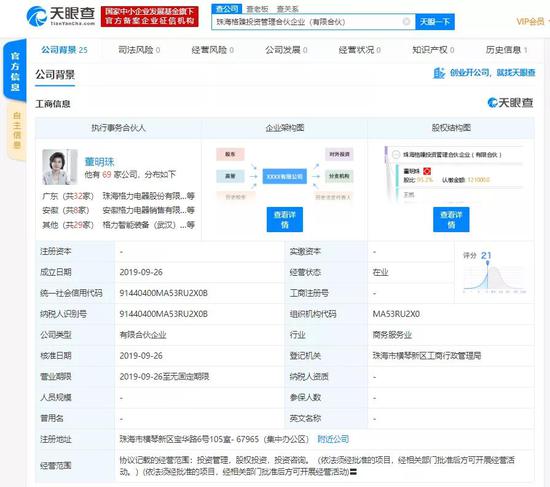Image resolution: width=550 pixels, height=487 pixels.
Task: Open the 附近公司 link
Action: (x=333, y=439)
